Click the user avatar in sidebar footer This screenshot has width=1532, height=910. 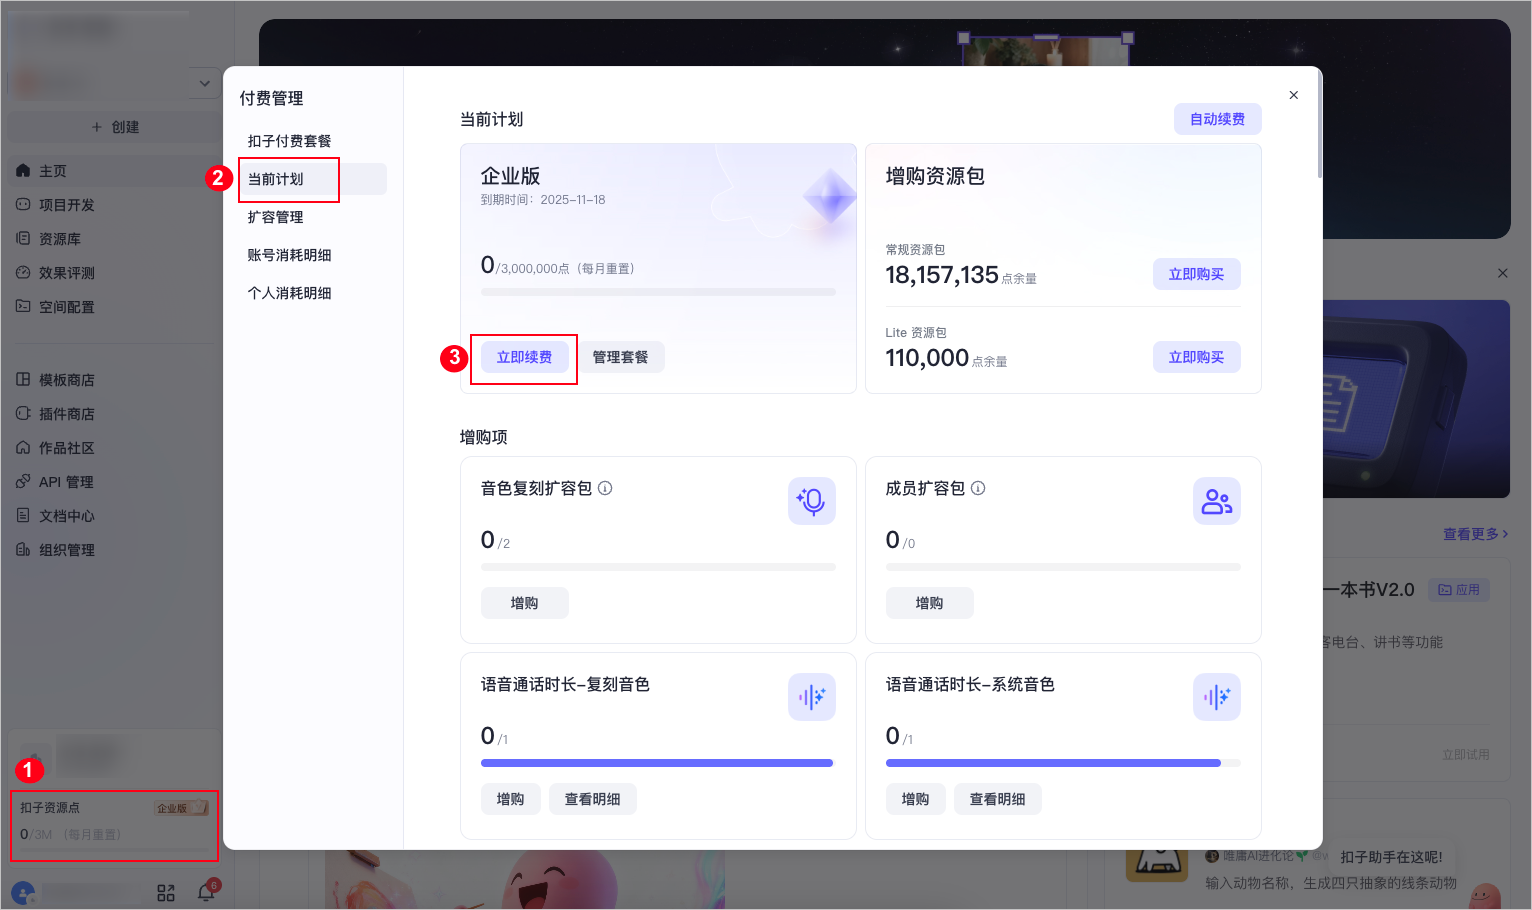[x=23, y=893]
